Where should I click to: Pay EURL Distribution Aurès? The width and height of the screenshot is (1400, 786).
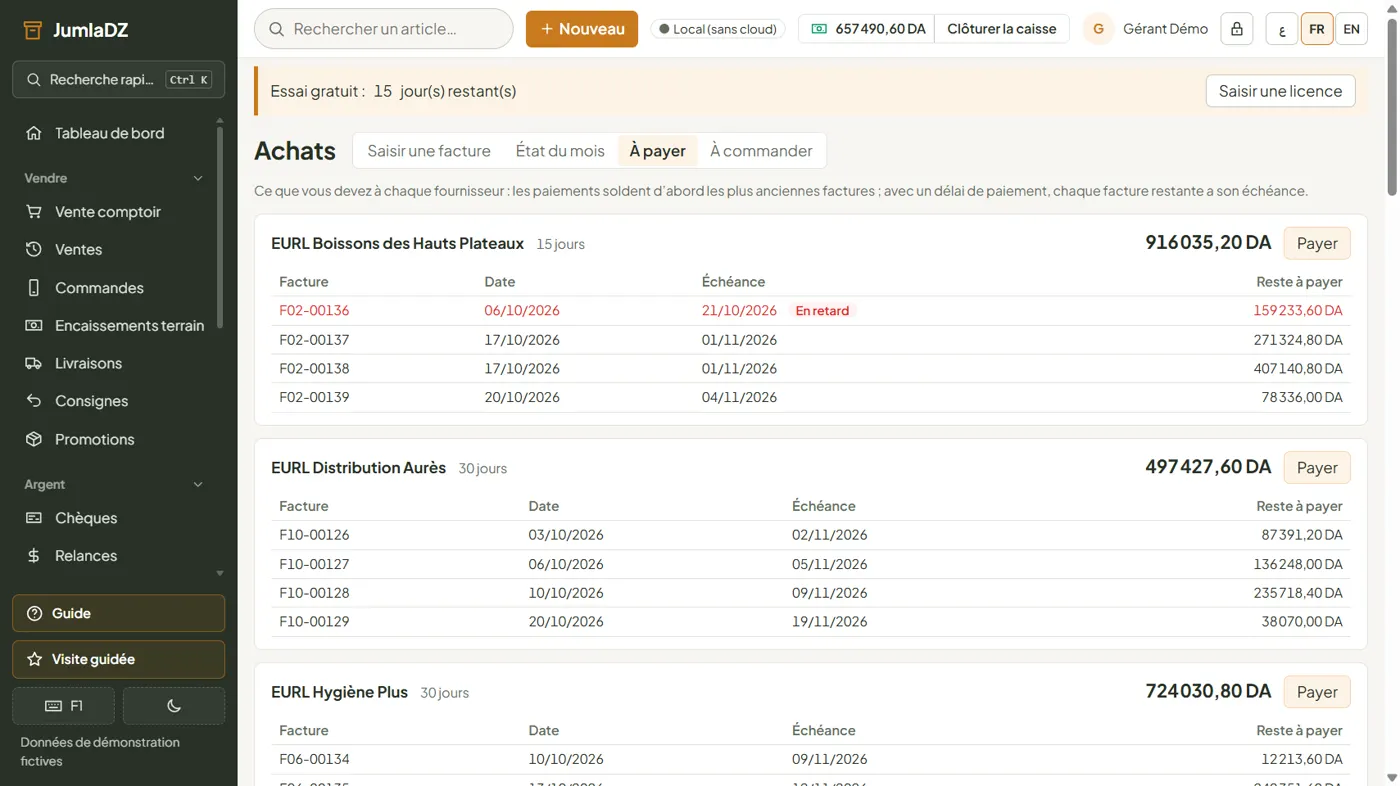click(x=1317, y=468)
